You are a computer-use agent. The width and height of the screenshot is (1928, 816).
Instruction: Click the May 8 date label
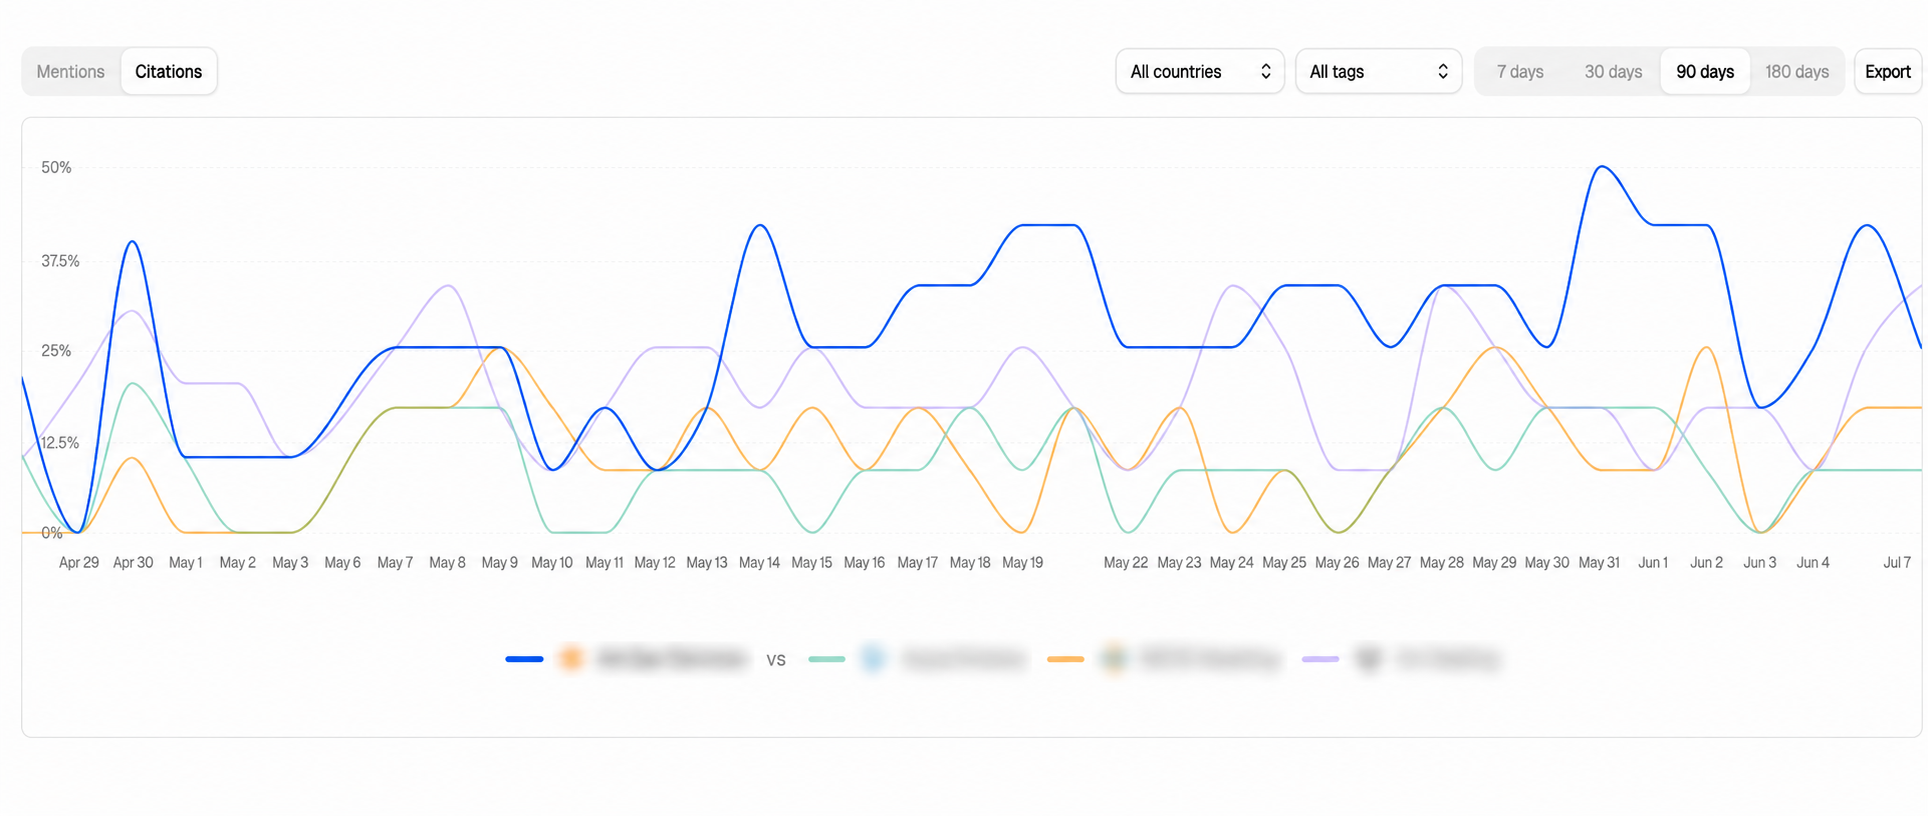click(447, 563)
